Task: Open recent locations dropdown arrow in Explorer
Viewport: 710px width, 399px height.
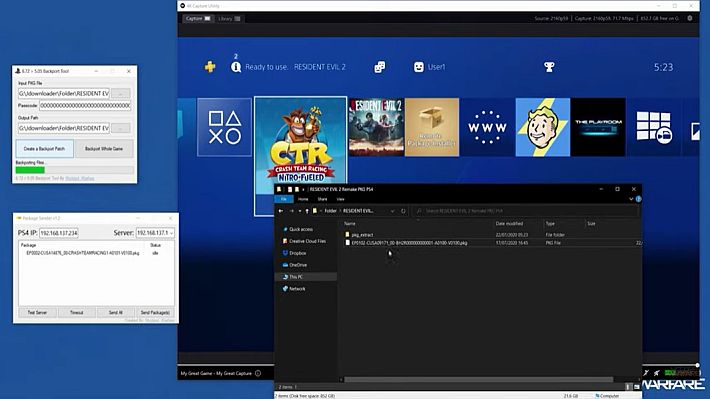Action: 300,211
